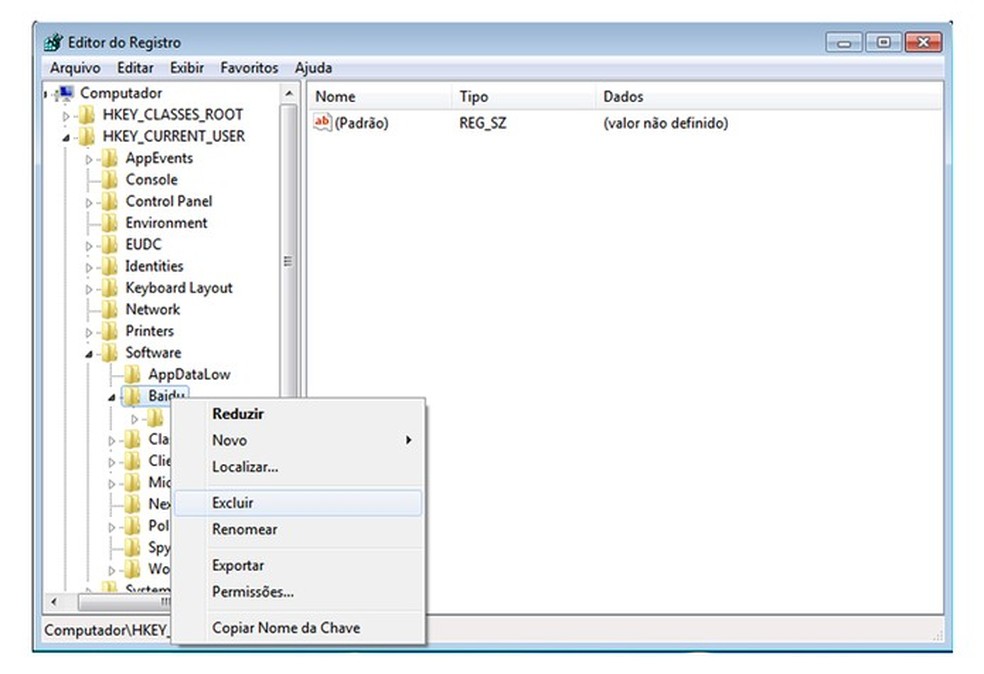Click the AppDataLow folder icon
Screen dimensions: 984x674
coord(132,375)
